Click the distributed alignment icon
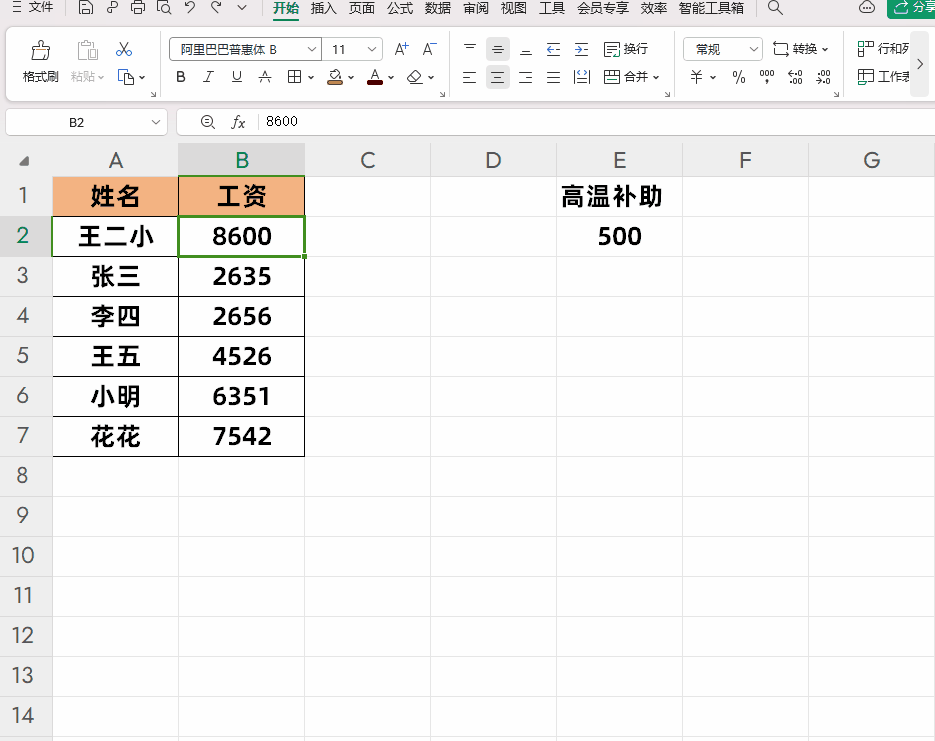935x741 pixels. pyautogui.click(x=581, y=77)
